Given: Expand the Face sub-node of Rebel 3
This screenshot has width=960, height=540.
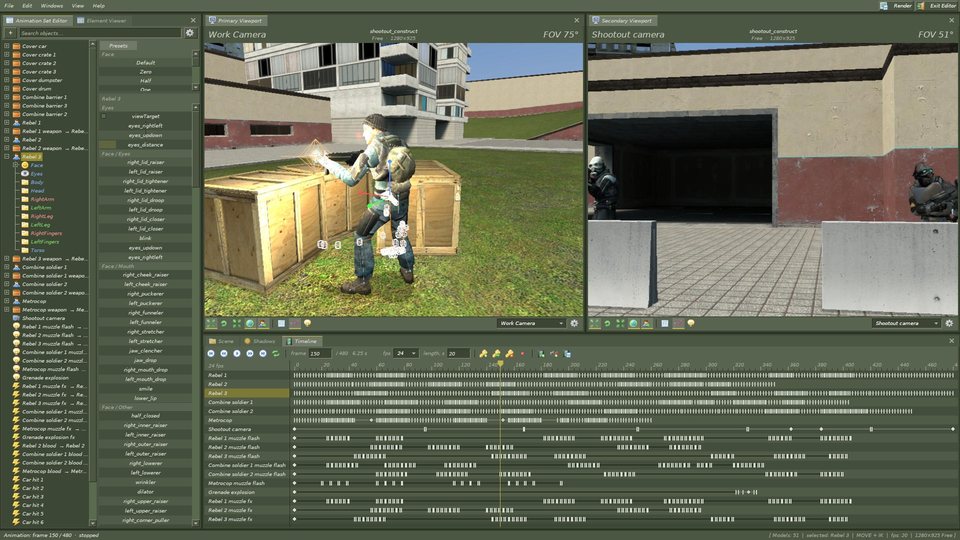Looking at the screenshot, I should pyautogui.click(x=16, y=165).
